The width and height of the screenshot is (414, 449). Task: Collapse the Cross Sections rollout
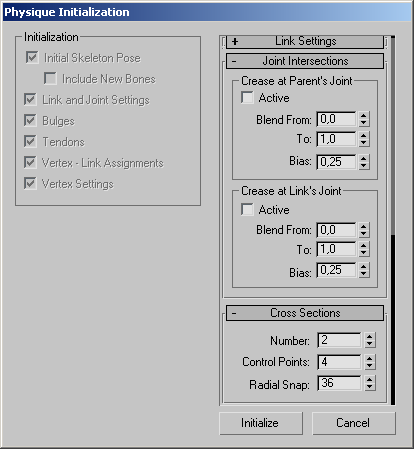[305, 313]
